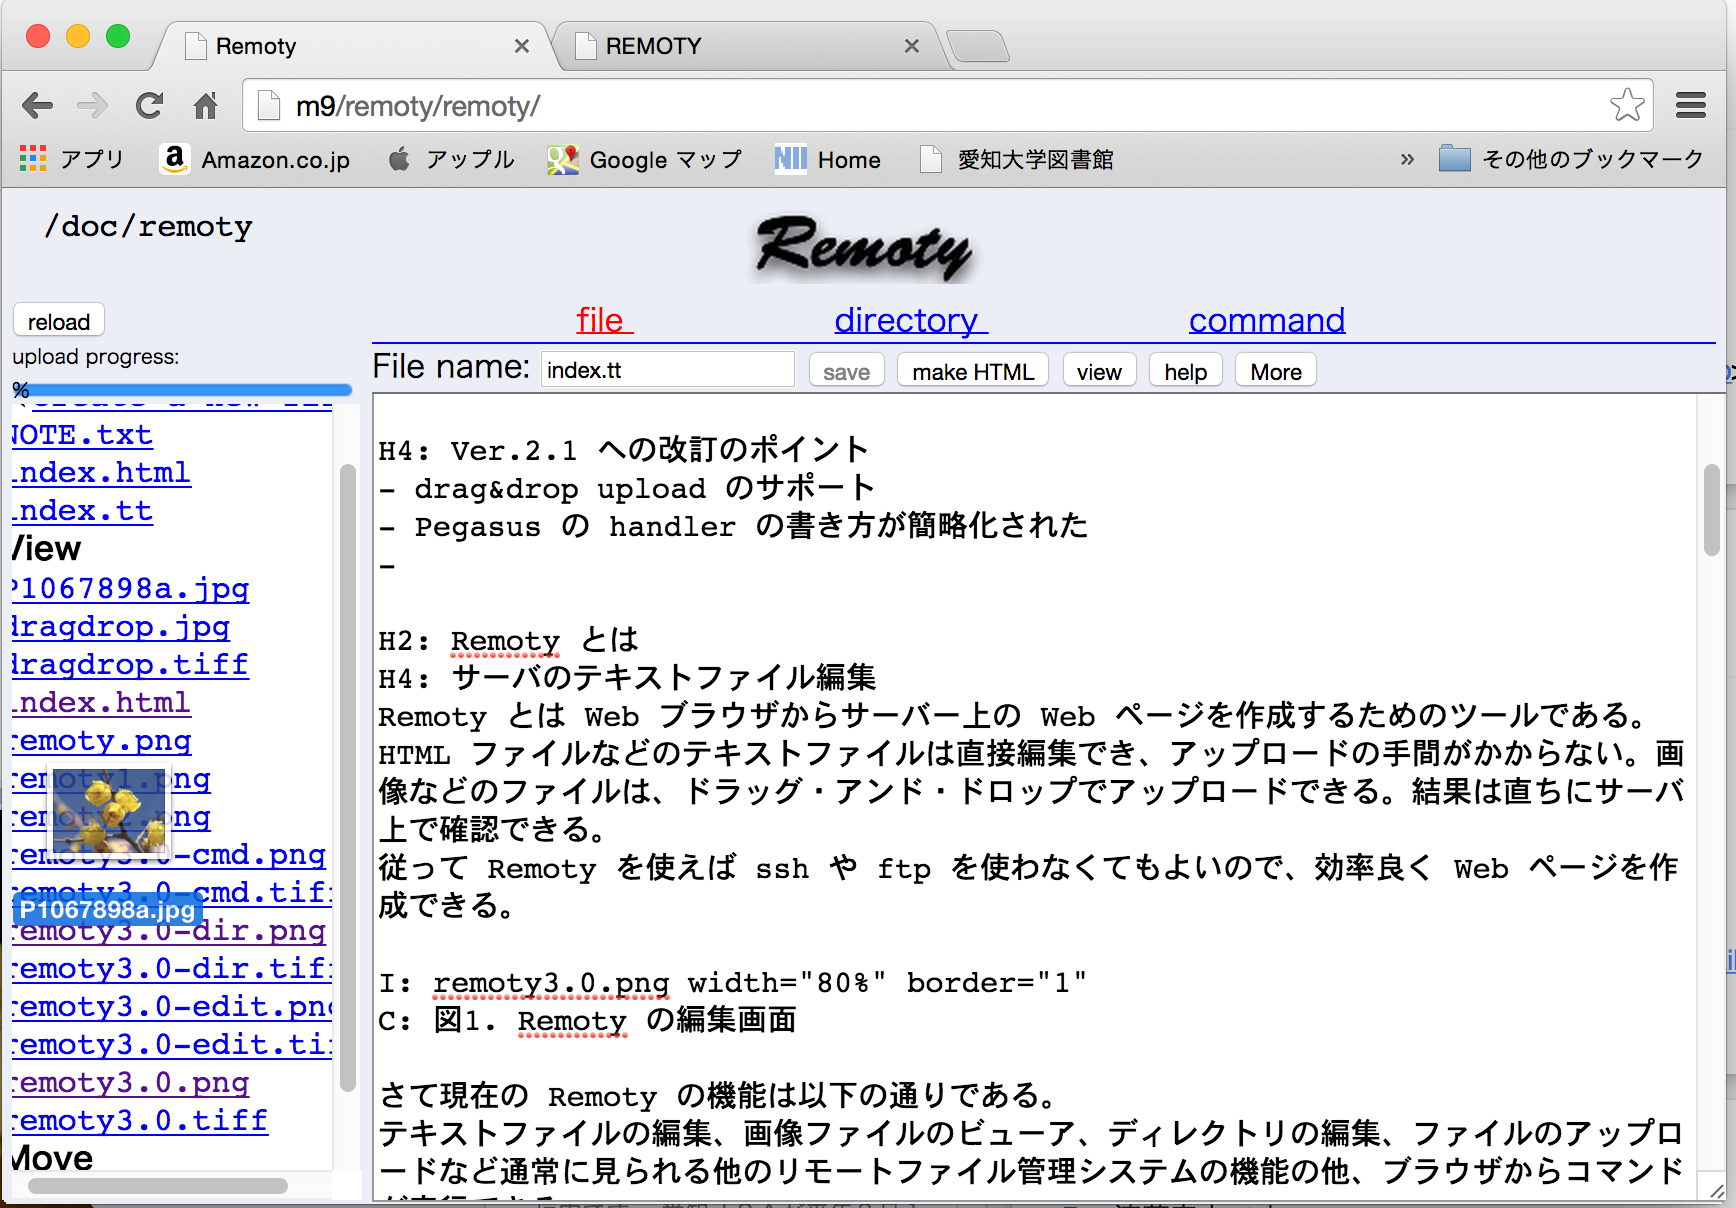This screenshot has height=1208, width=1736.
Task: Open remoty3.0-dir.tiff in the file list
Action: pyautogui.click(x=172, y=969)
